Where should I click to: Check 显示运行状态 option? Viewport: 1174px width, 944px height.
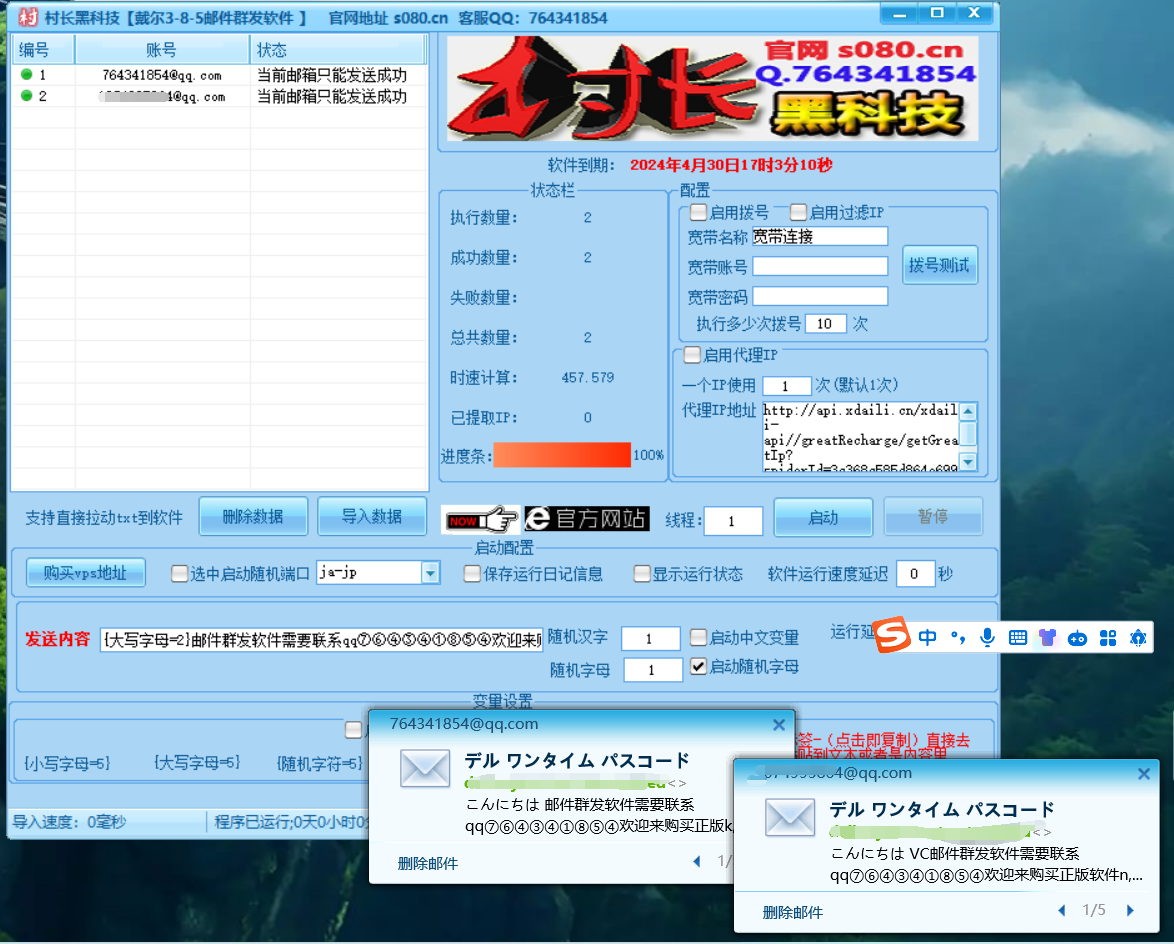[642, 573]
